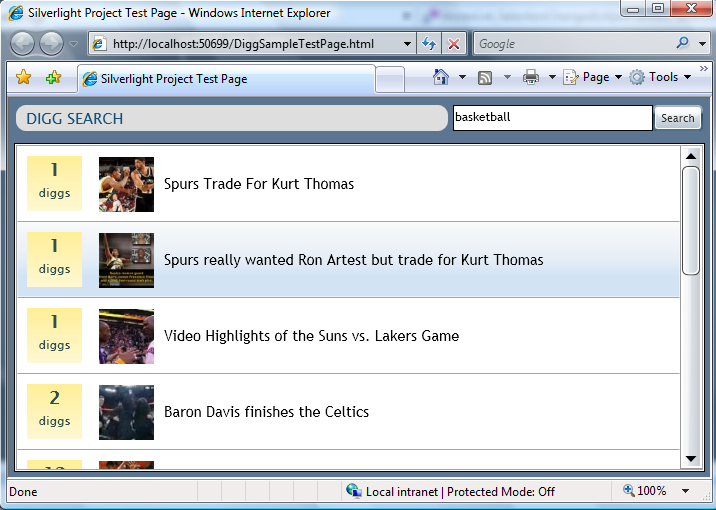Click the 2 diggs box for Baron Davis
This screenshot has width=716, height=510.
(x=54, y=411)
